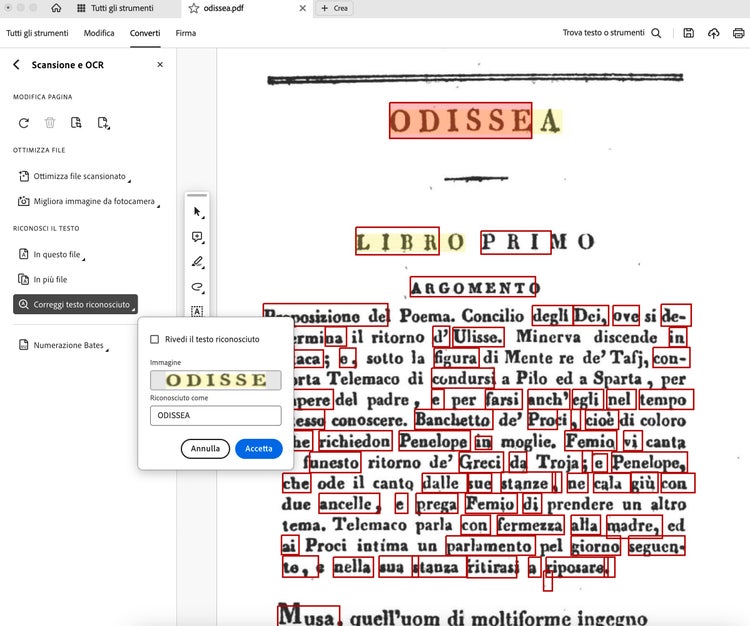Click the Trova testo o strumenti search
Viewport: 750px width, 626px height.
tap(604, 33)
